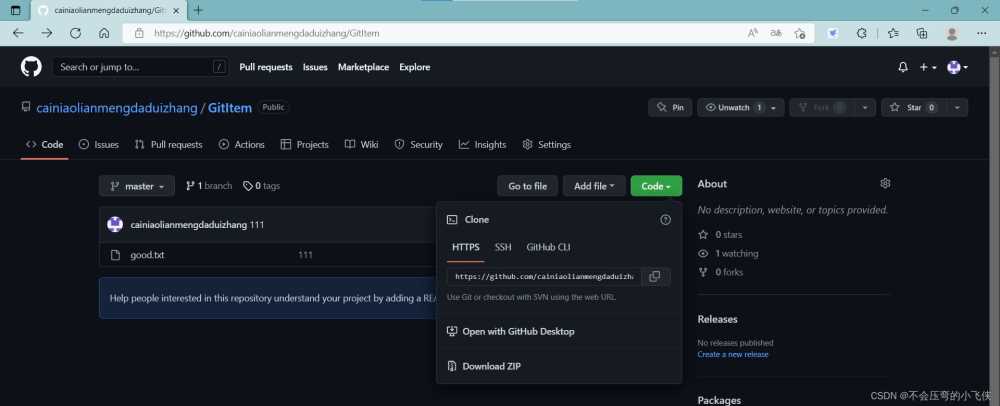Open Issues in the top navigation
The width and height of the screenshot is (1000, 406).
(x=315, y=67)
